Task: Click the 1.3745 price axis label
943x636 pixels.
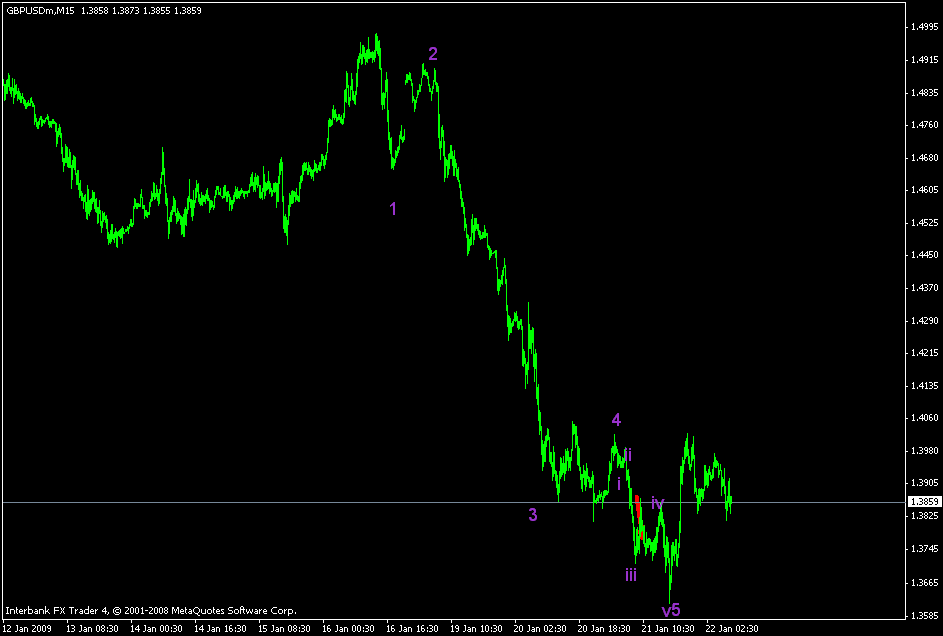Action: pyautogui.click(x=924, y=548)
